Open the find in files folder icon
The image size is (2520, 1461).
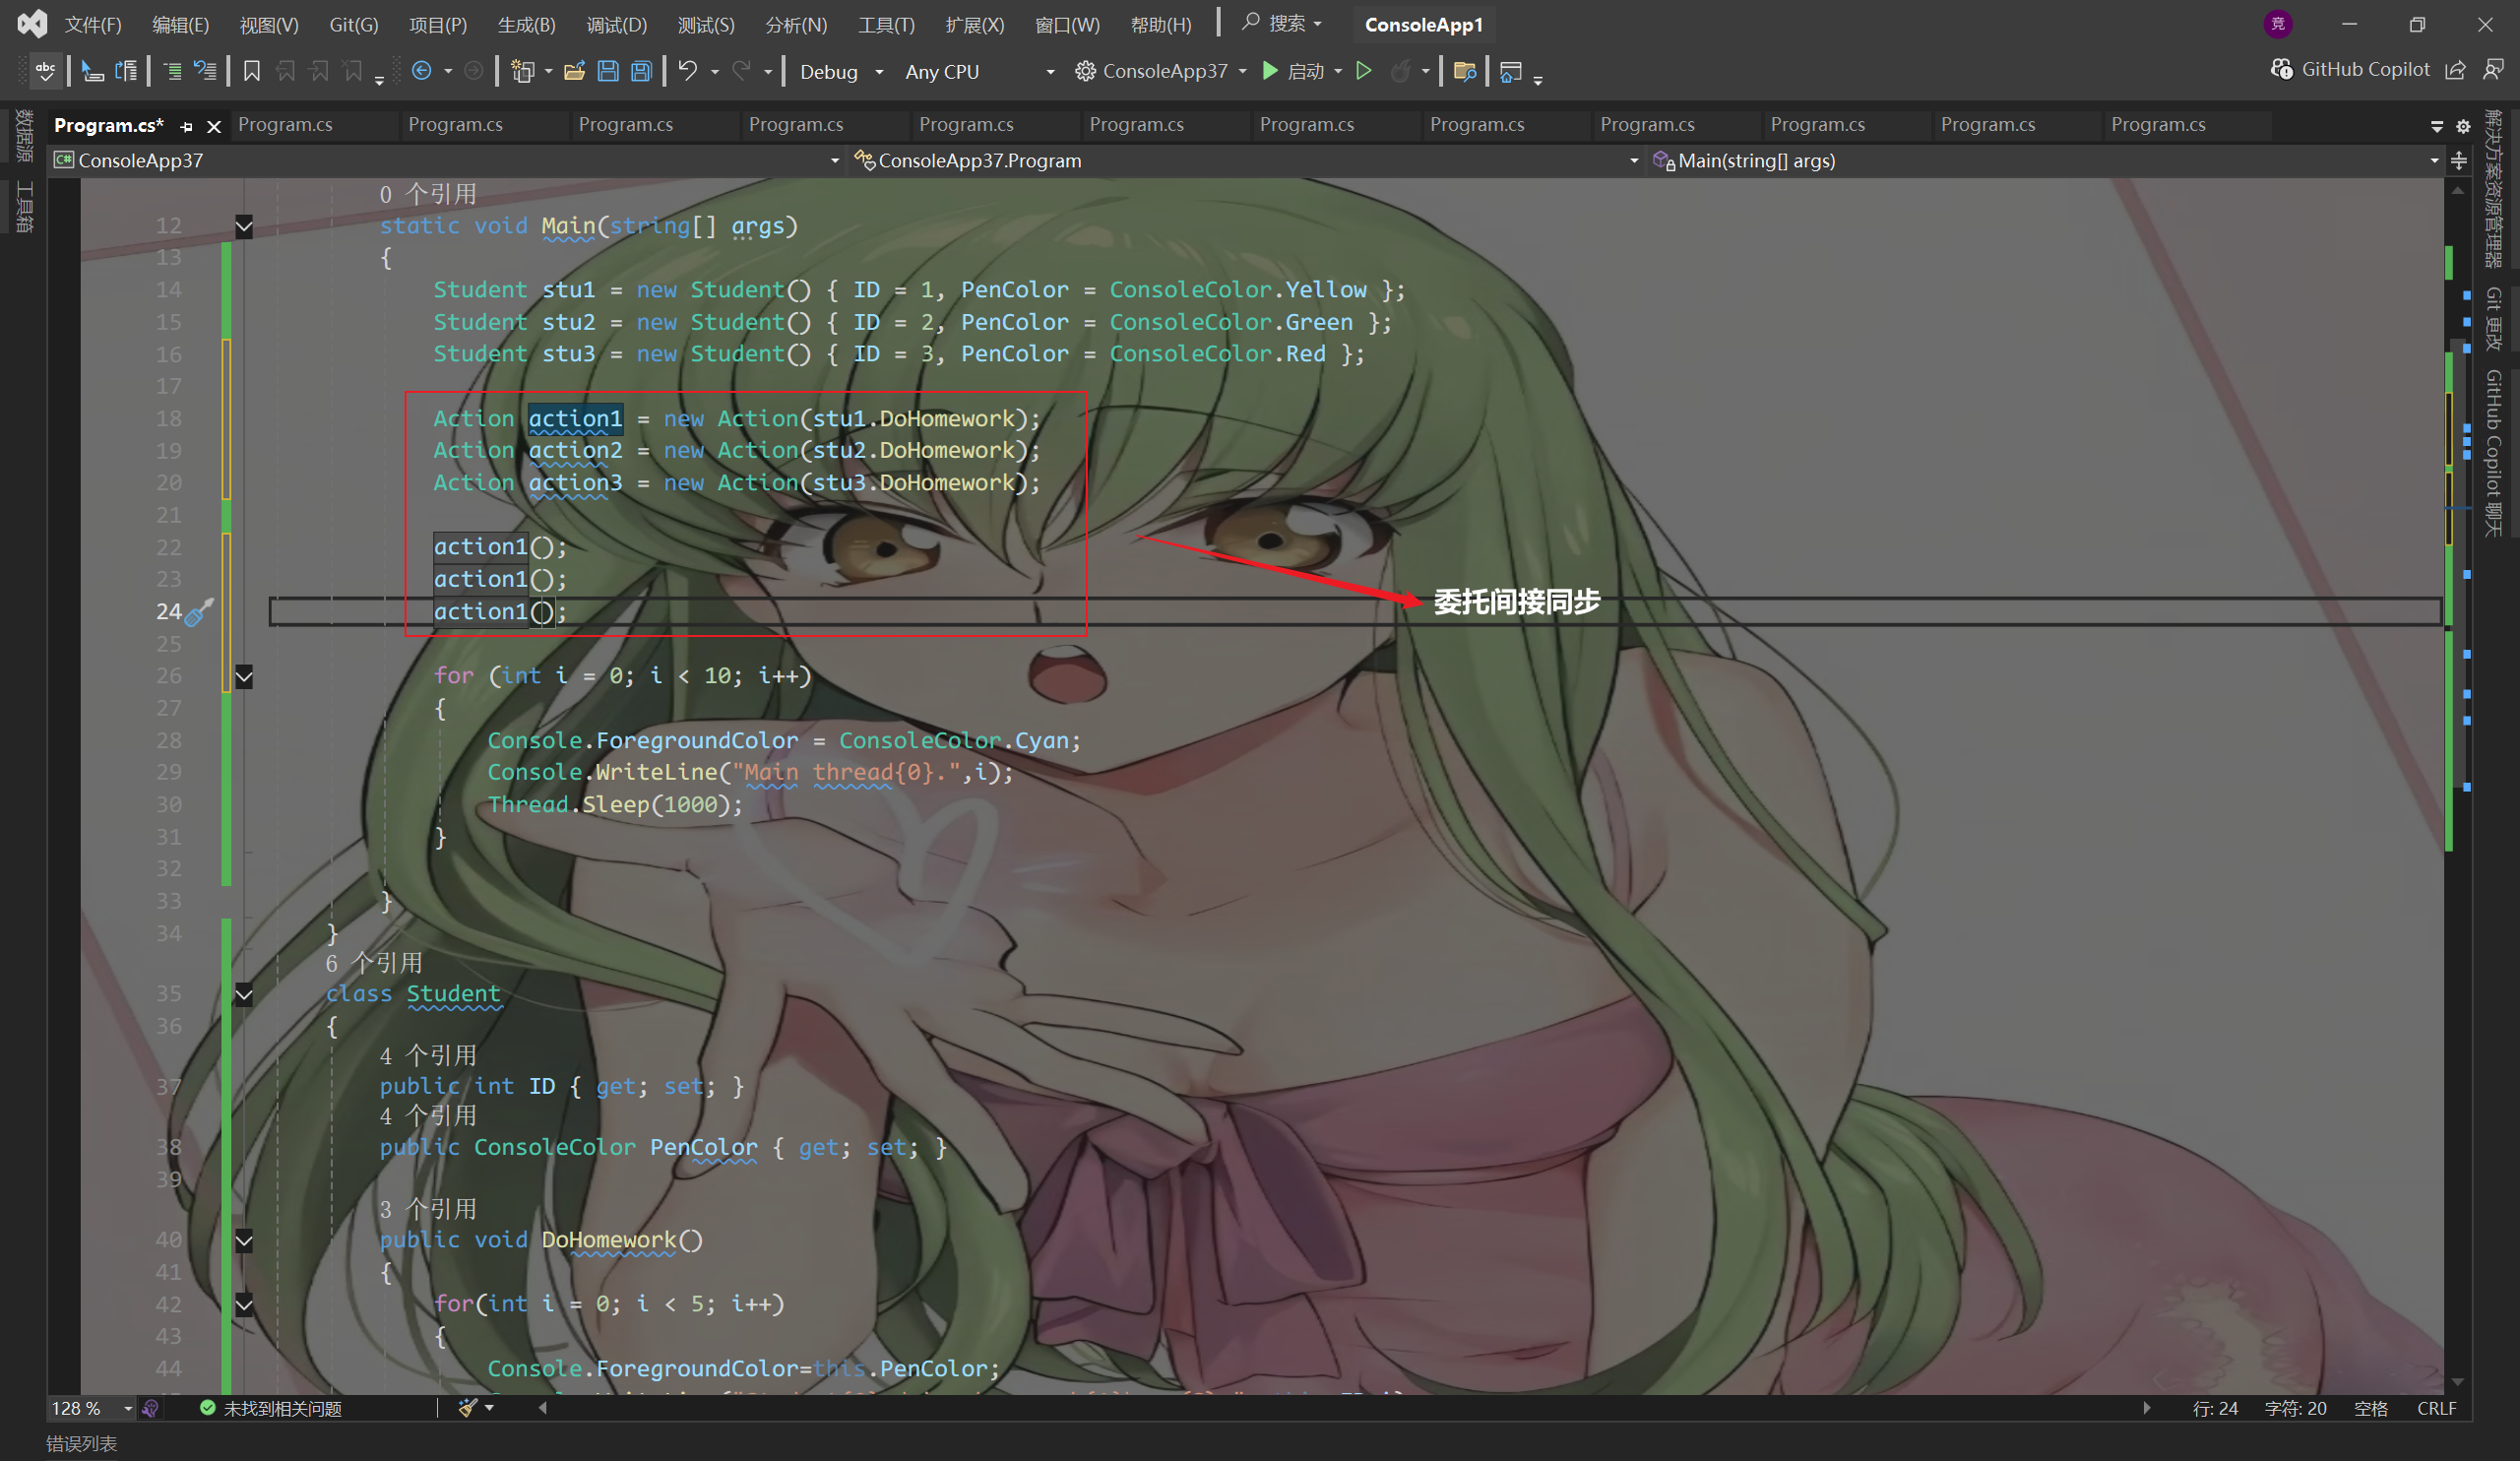[x=1465, y=71]
